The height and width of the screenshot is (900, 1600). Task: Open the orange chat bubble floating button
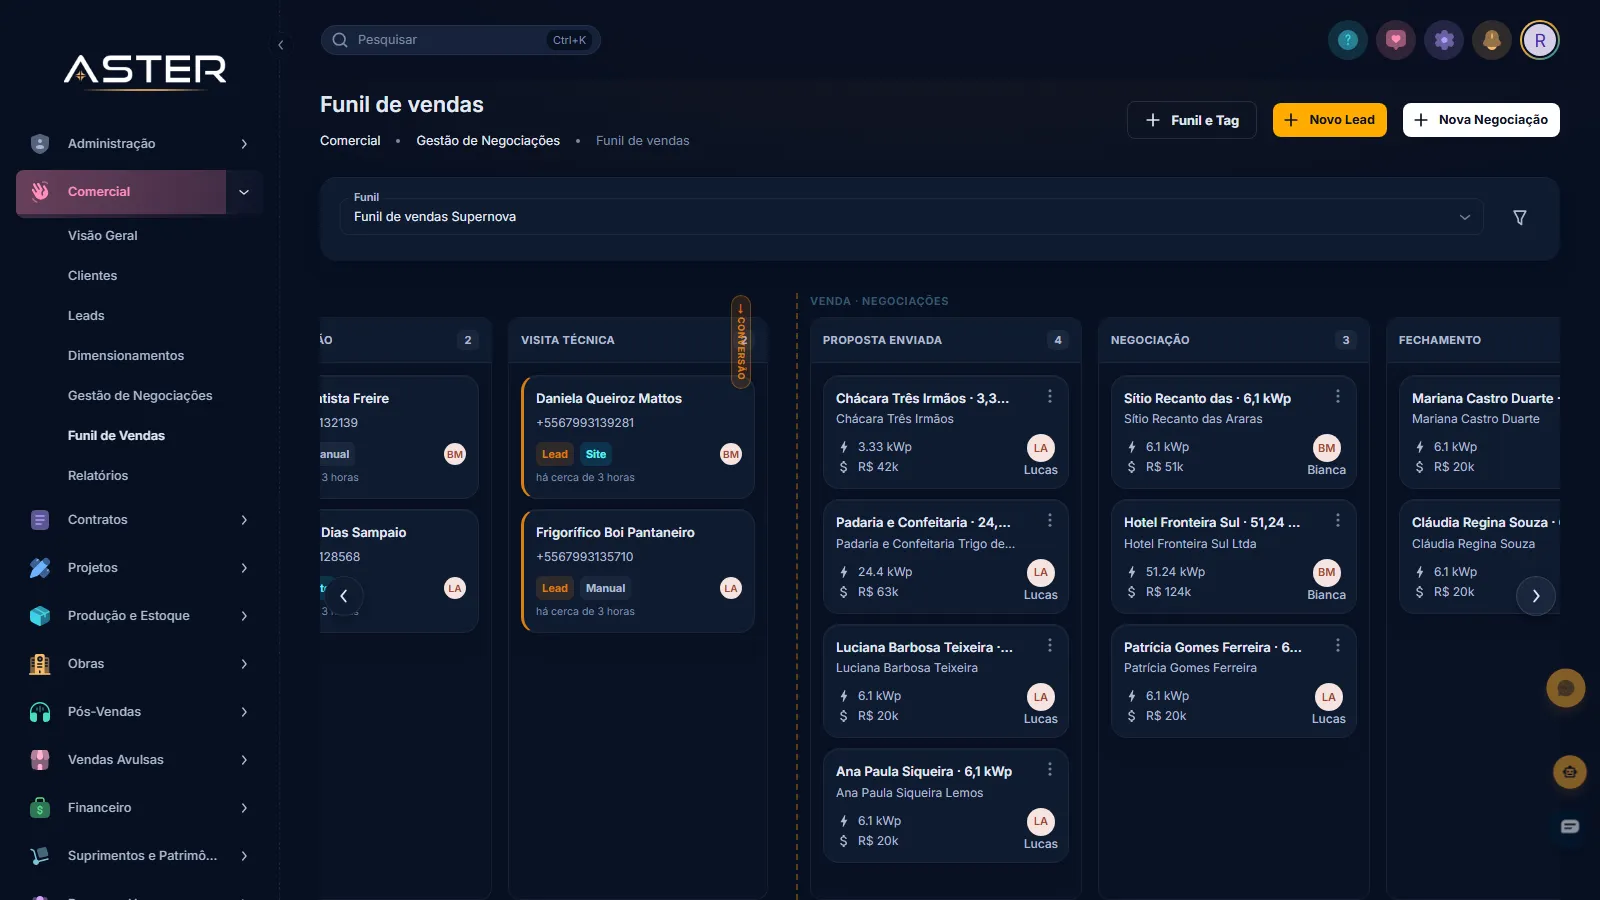click(1566, 688)
